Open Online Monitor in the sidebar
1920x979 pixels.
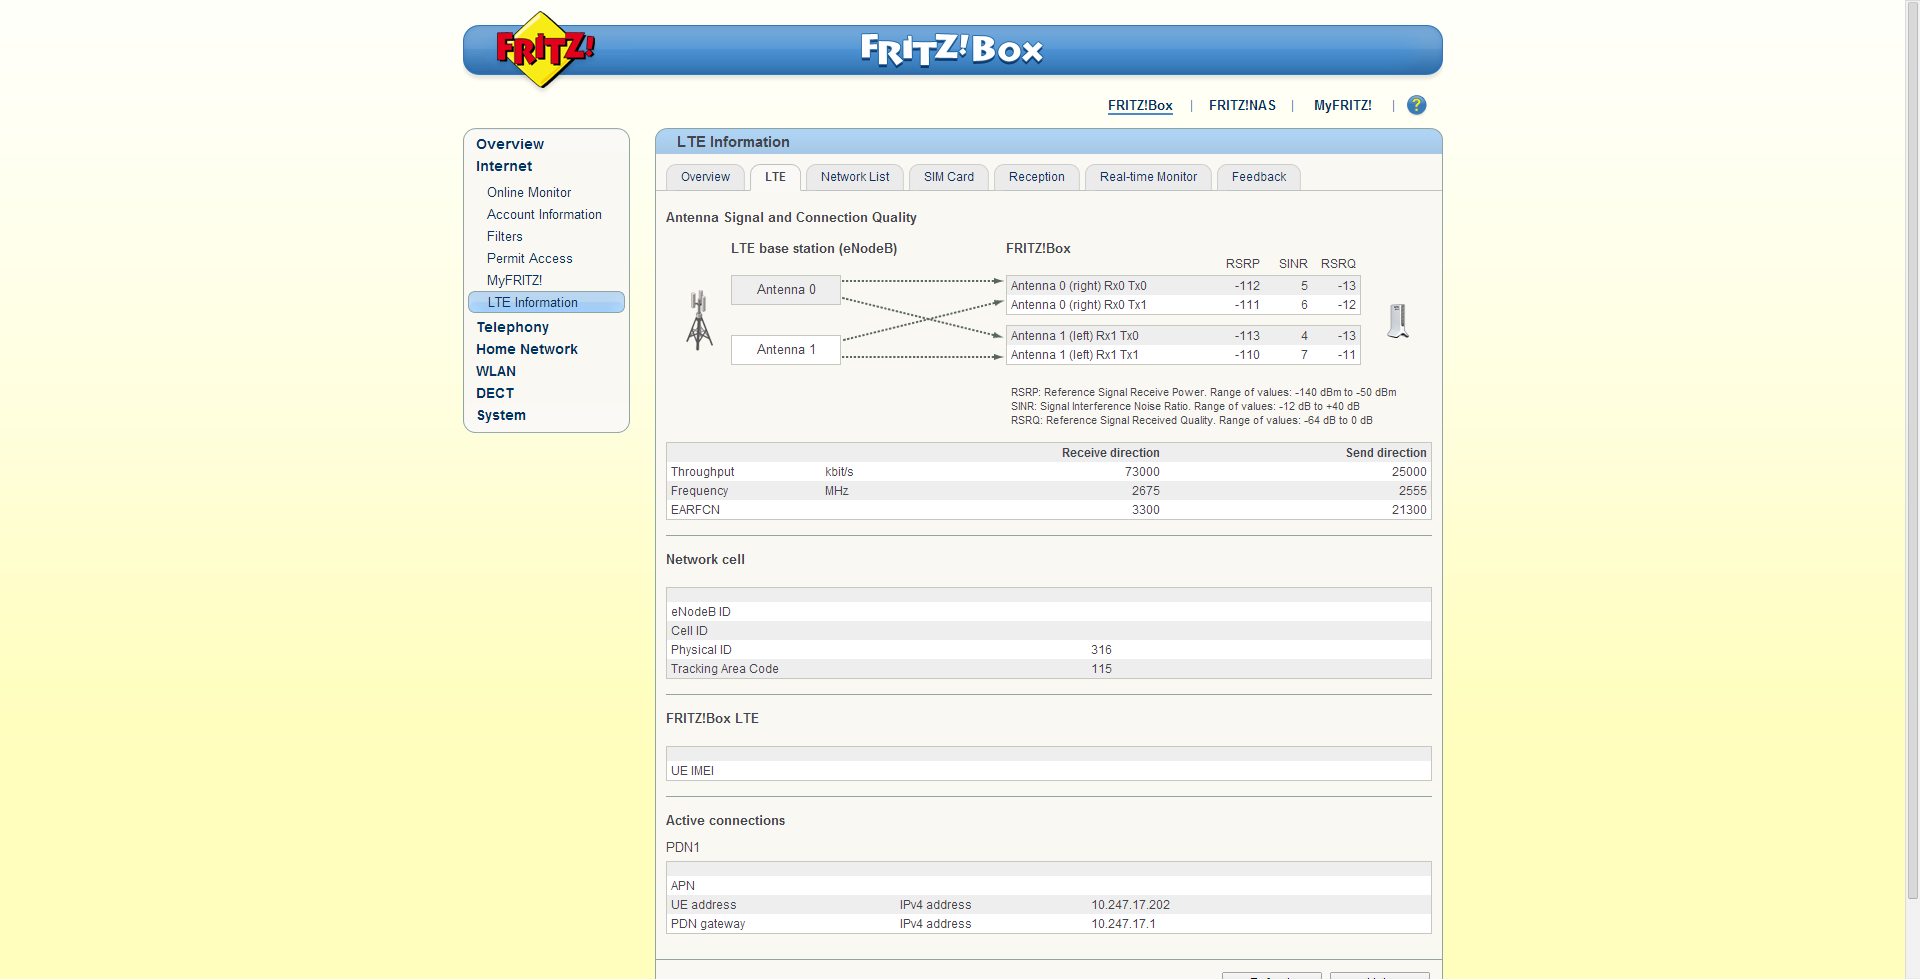point(529,192)
